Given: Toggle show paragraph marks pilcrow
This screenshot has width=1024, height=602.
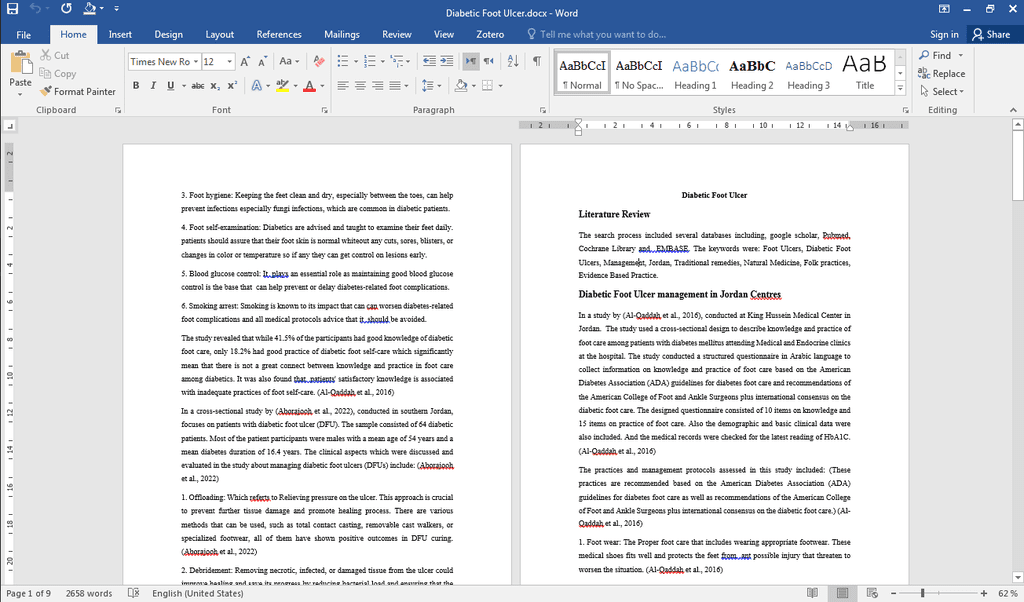Looking at the screenshot, I should [536, 61].
